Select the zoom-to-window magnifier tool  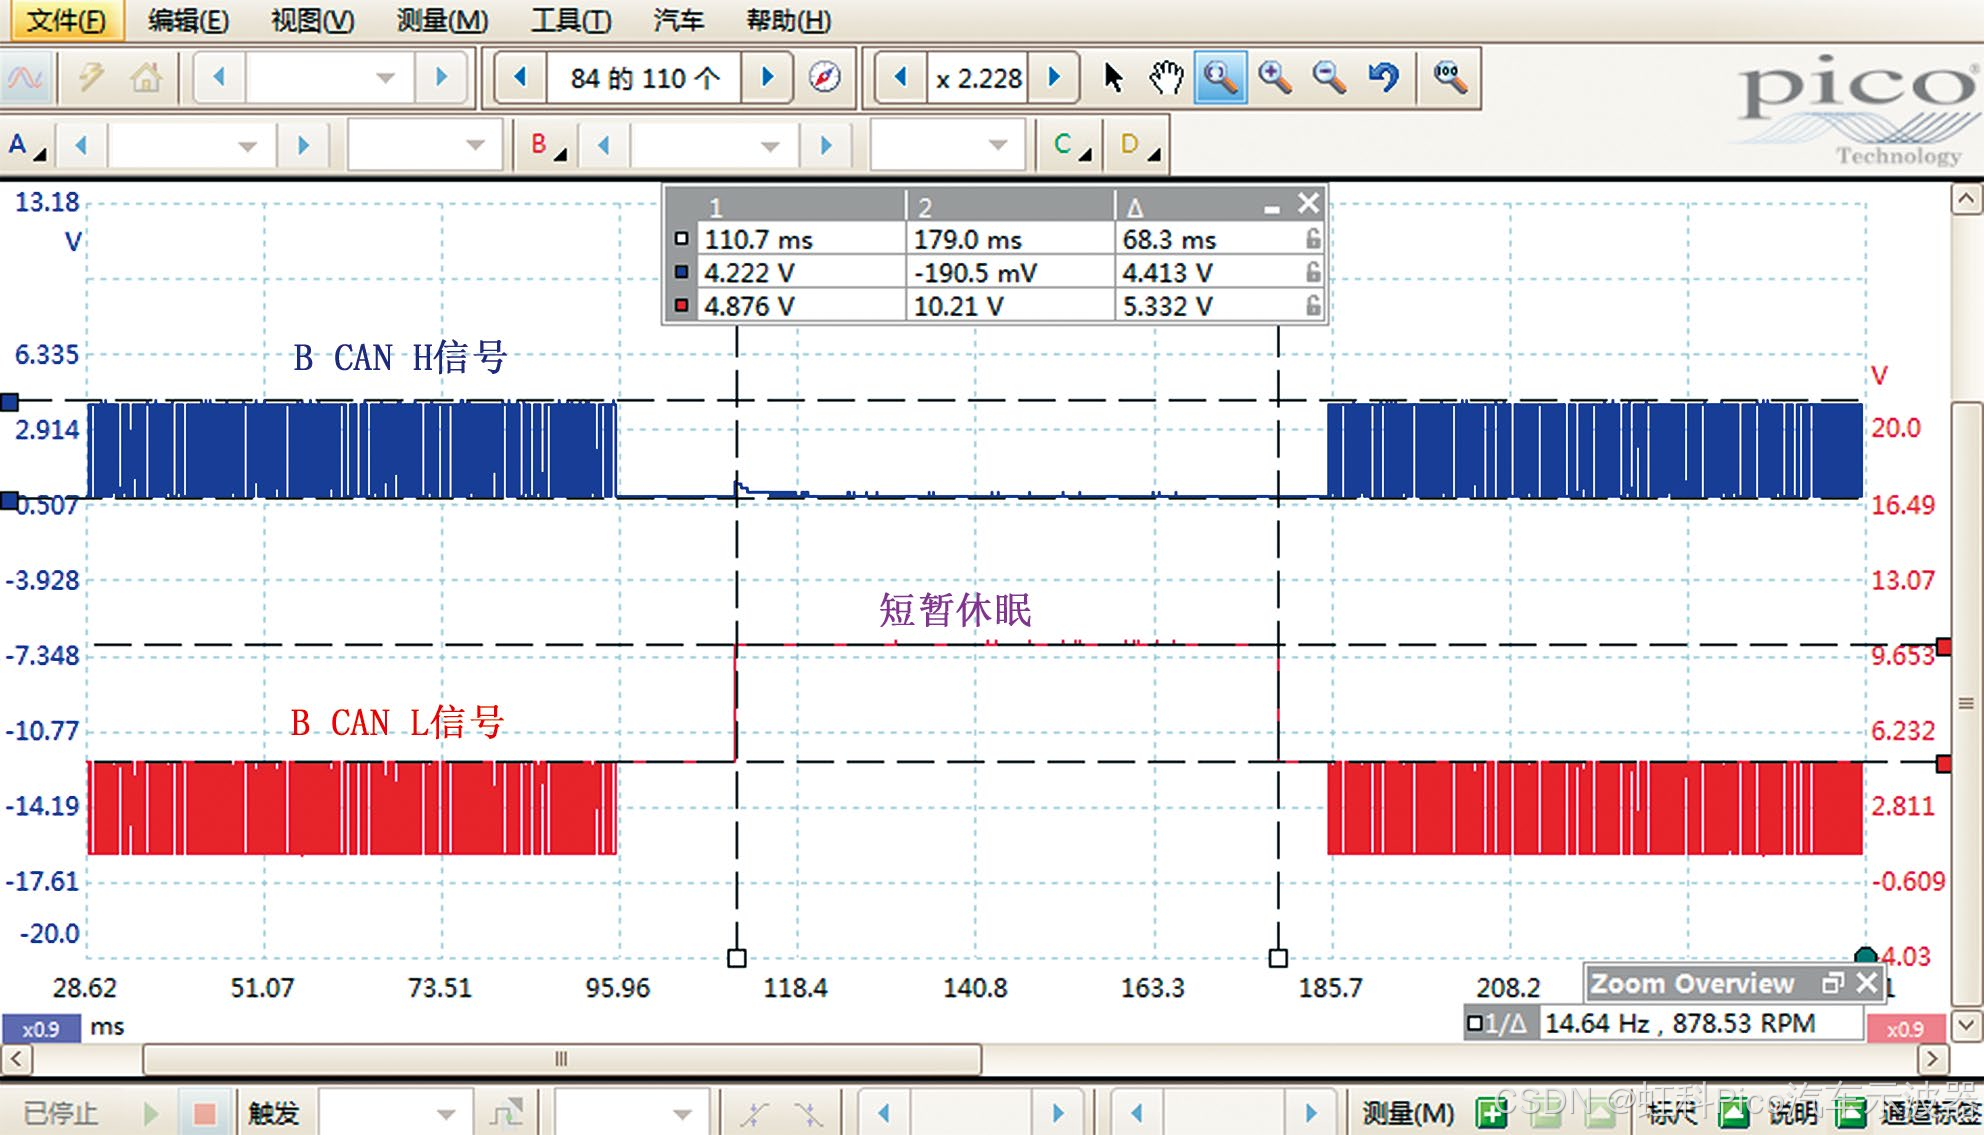coord(1220,77)
